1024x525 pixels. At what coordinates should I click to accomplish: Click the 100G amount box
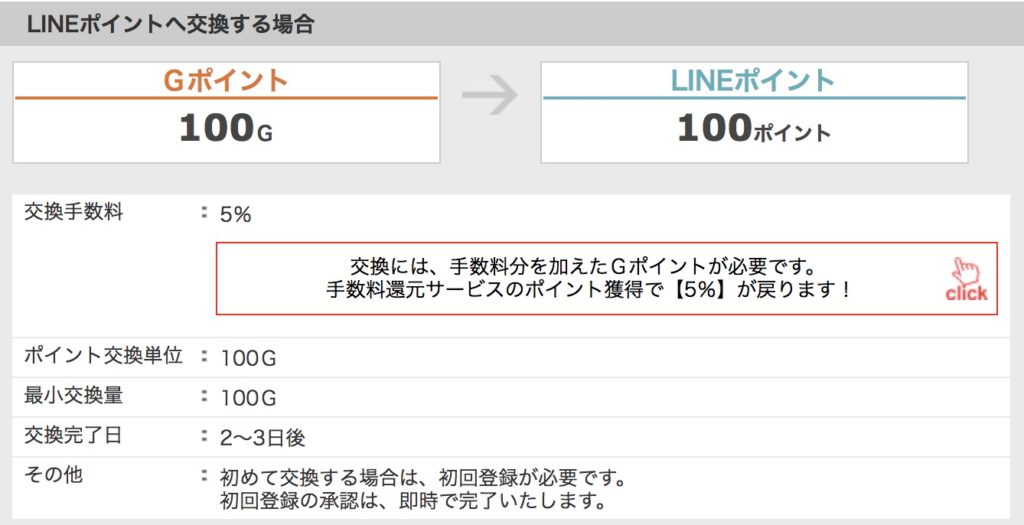(226, 112)
